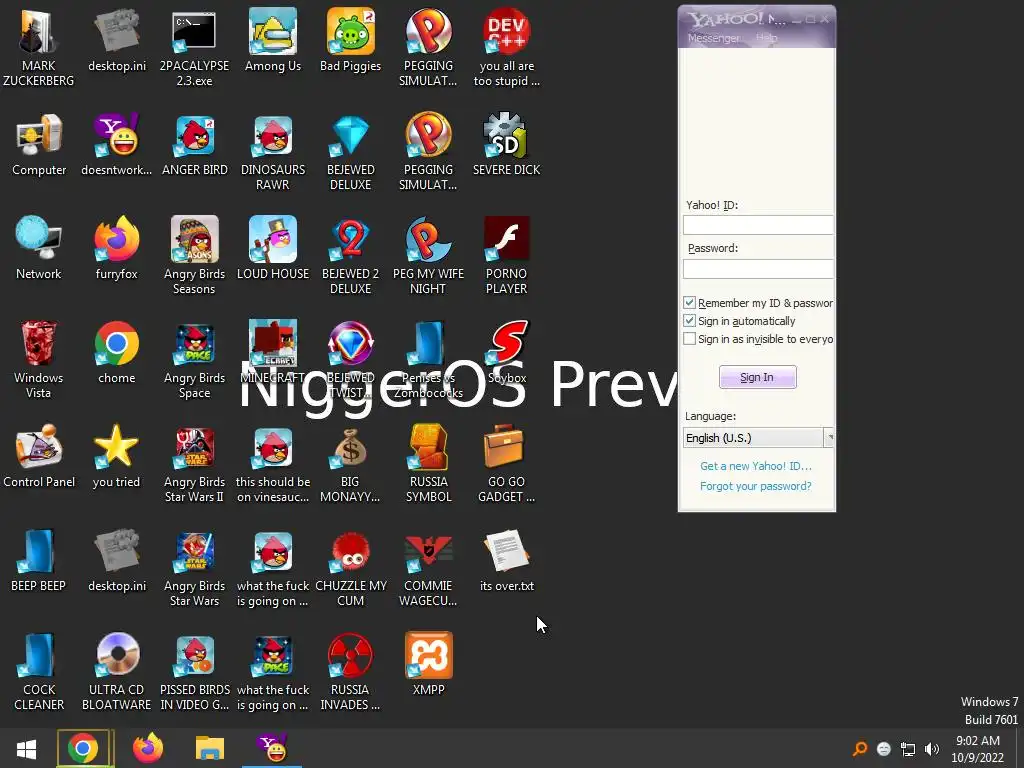Open the Windows Start button
The image size is (1024, 768).
point(26,748)
